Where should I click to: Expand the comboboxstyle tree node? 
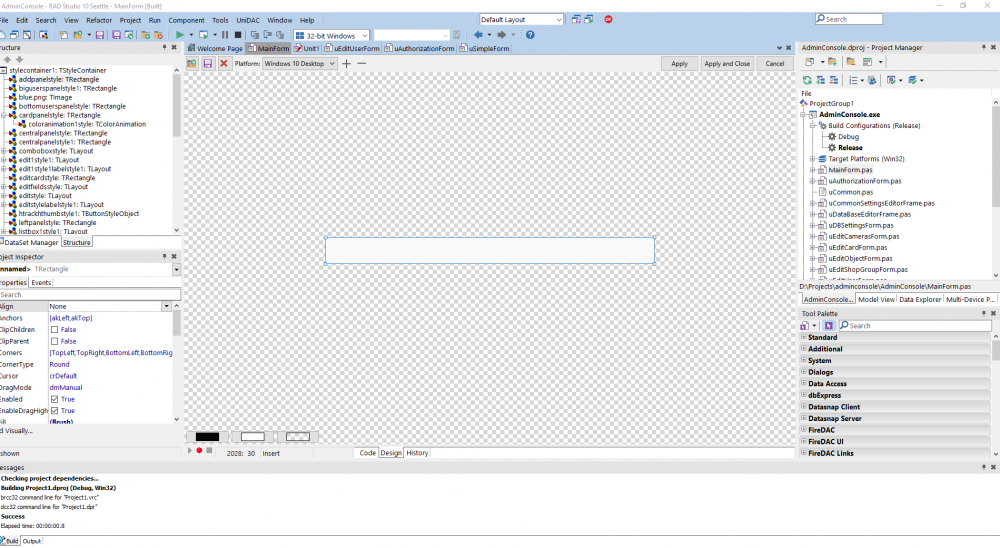[x=3, y=151]
